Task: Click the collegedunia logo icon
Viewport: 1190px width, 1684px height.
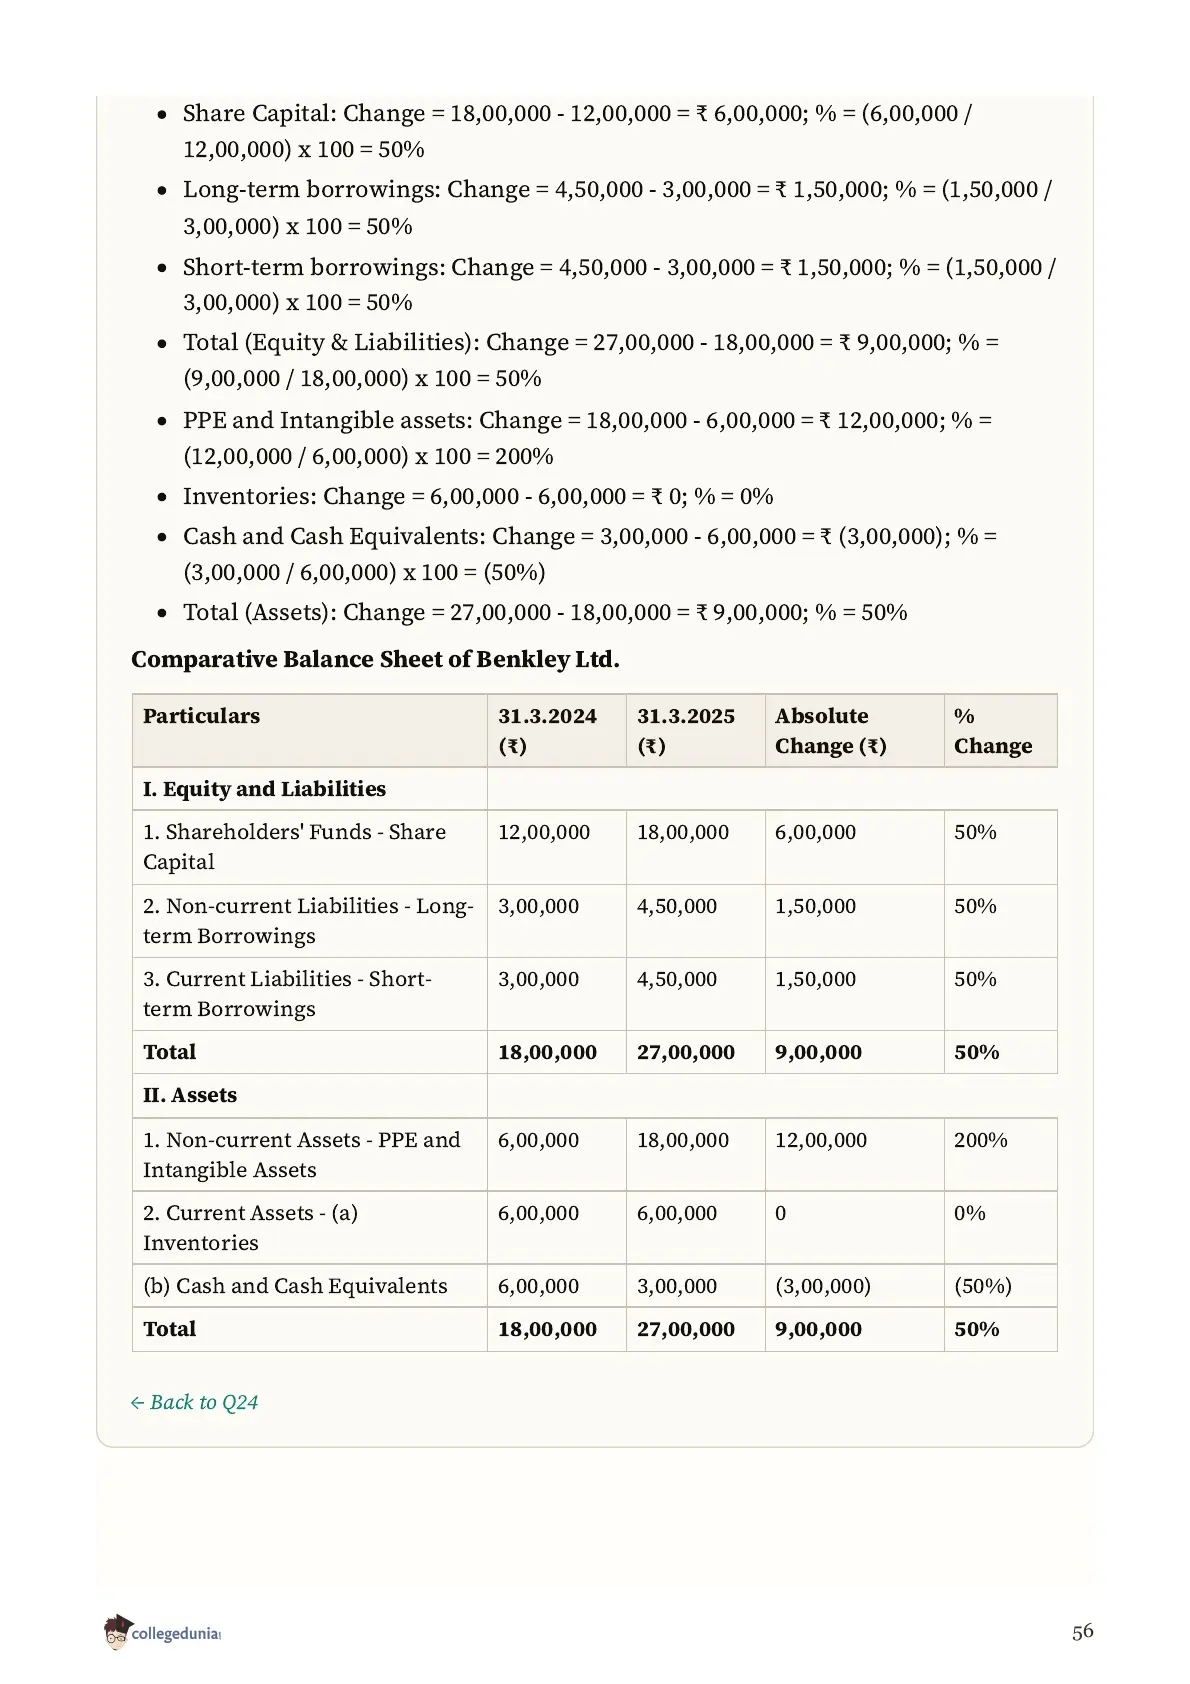Action: (x=117, y=1631)
